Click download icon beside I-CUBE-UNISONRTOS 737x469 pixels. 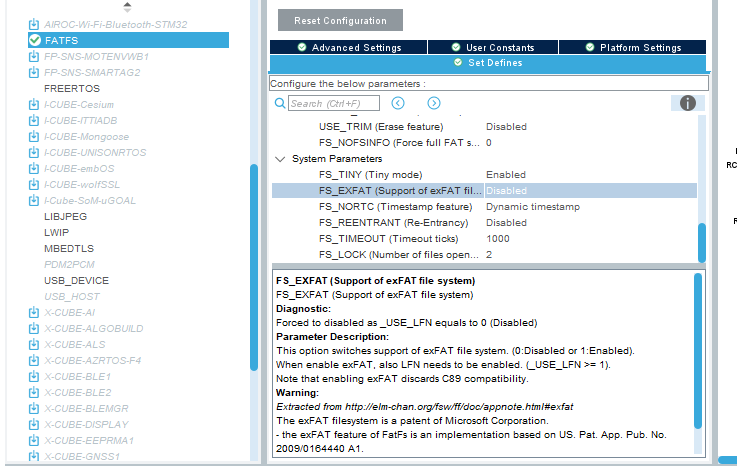click(x=34, y=152)
